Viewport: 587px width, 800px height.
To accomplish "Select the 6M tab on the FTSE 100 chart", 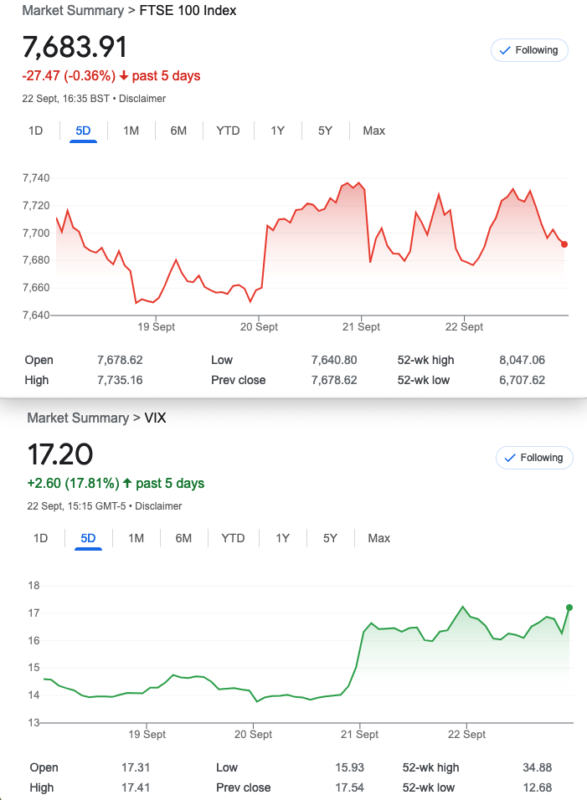I will click(178, 131).
